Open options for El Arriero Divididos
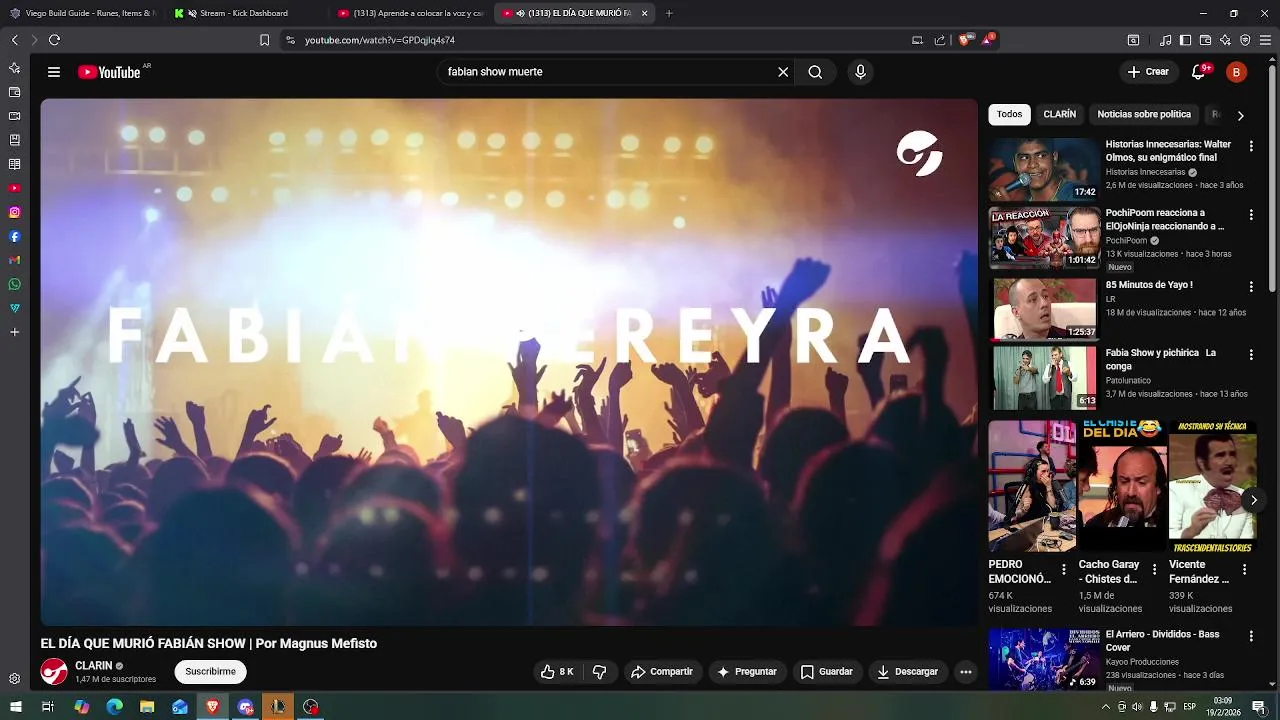1280x720 pixels. (x=1251, y=636)
